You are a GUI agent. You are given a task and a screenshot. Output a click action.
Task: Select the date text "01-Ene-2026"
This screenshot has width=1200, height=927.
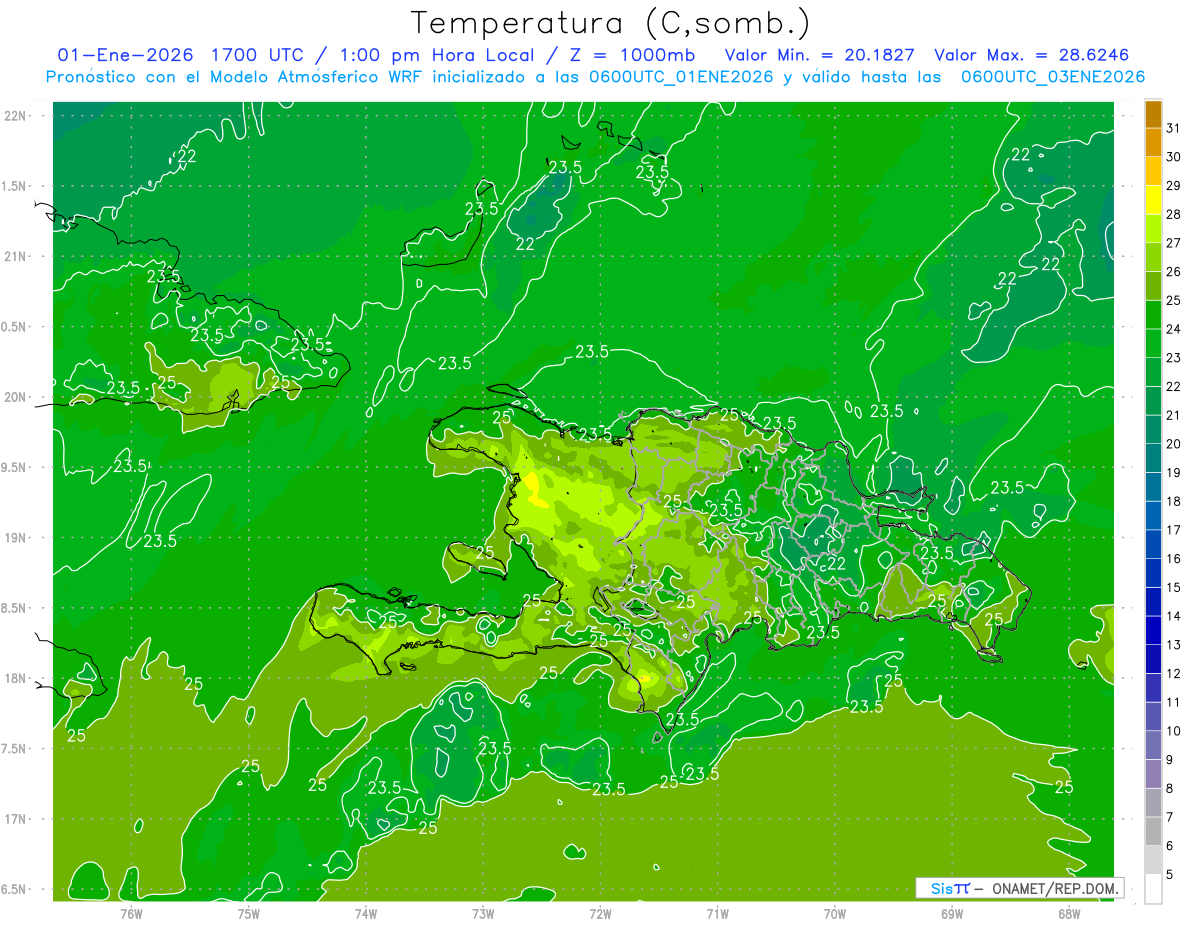click(x=125, y=55)
